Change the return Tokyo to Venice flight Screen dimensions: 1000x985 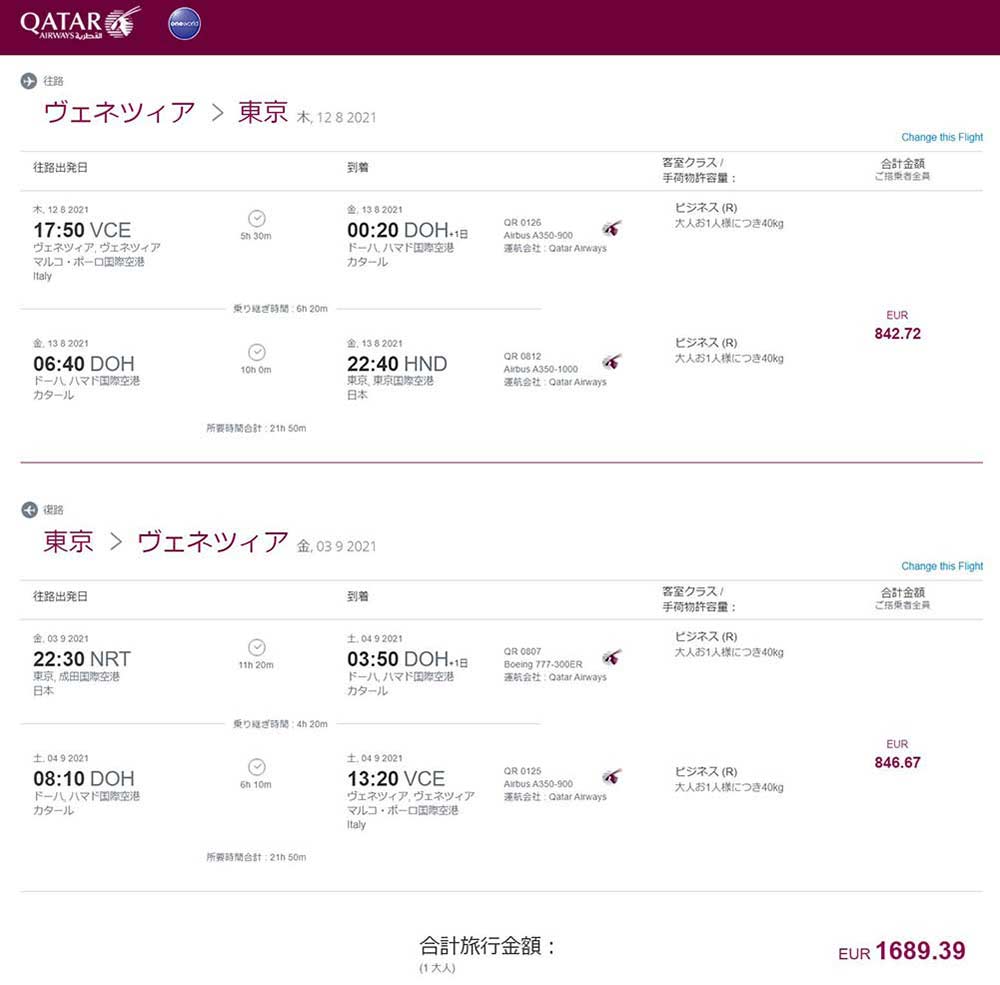click(x=941, y=566)
